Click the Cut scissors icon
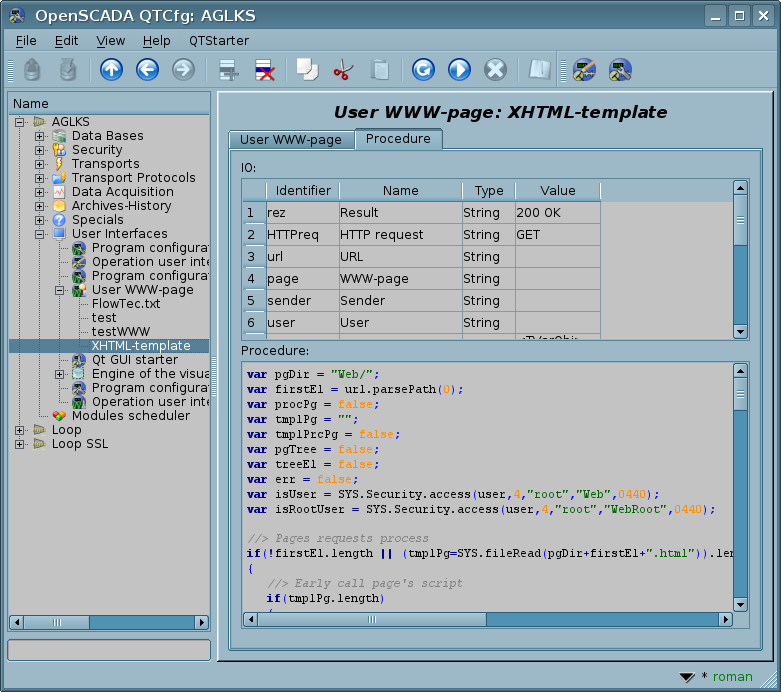 pyautogui.click(x=343, y=70)
